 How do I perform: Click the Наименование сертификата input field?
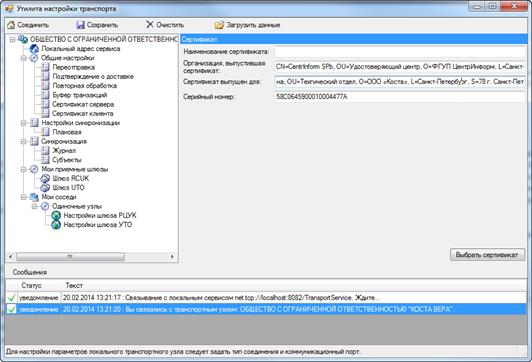[x=400, y=52]
